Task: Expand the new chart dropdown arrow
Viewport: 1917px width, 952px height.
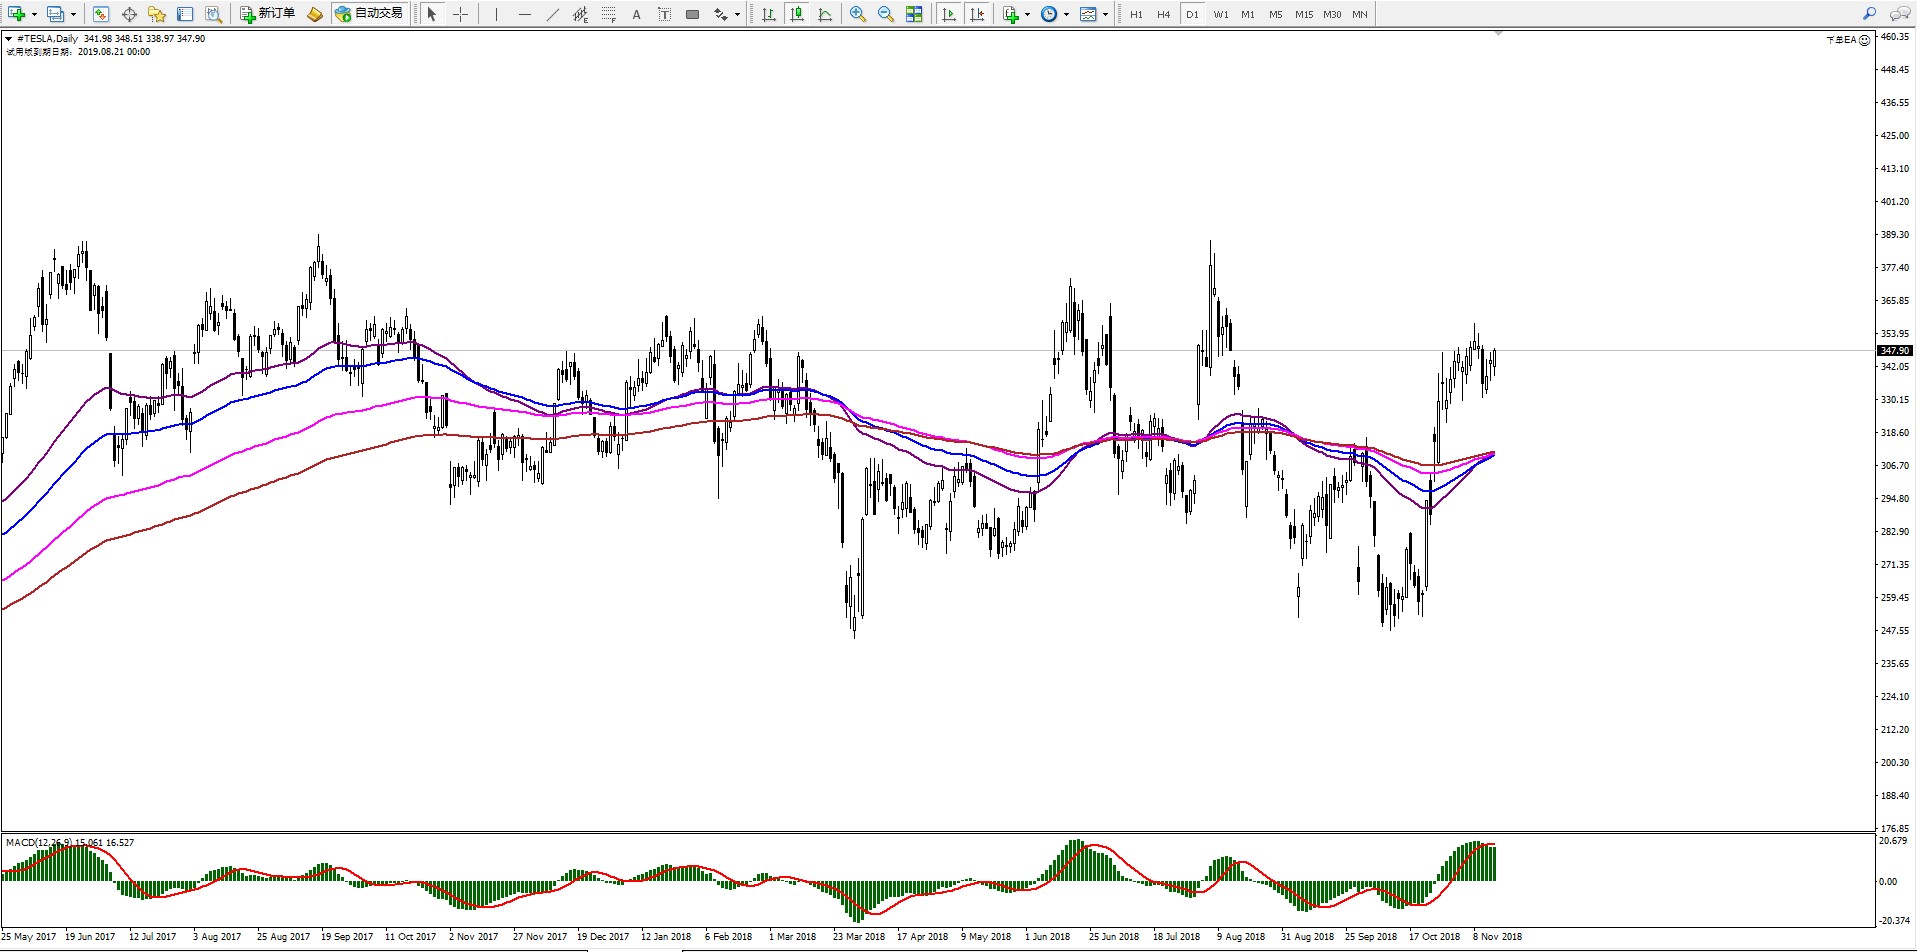Action: click(34, 14)
